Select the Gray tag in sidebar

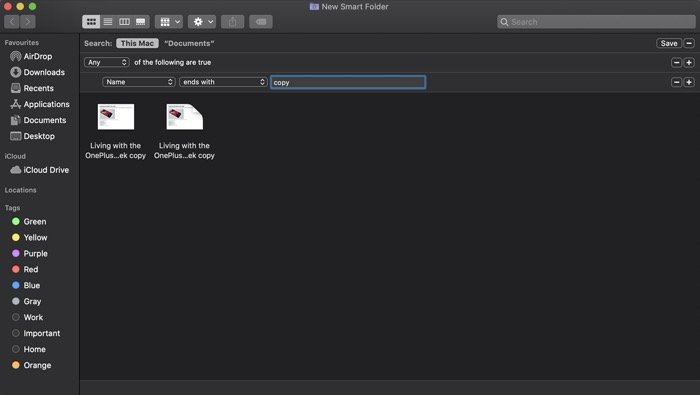tap(26, 301)
